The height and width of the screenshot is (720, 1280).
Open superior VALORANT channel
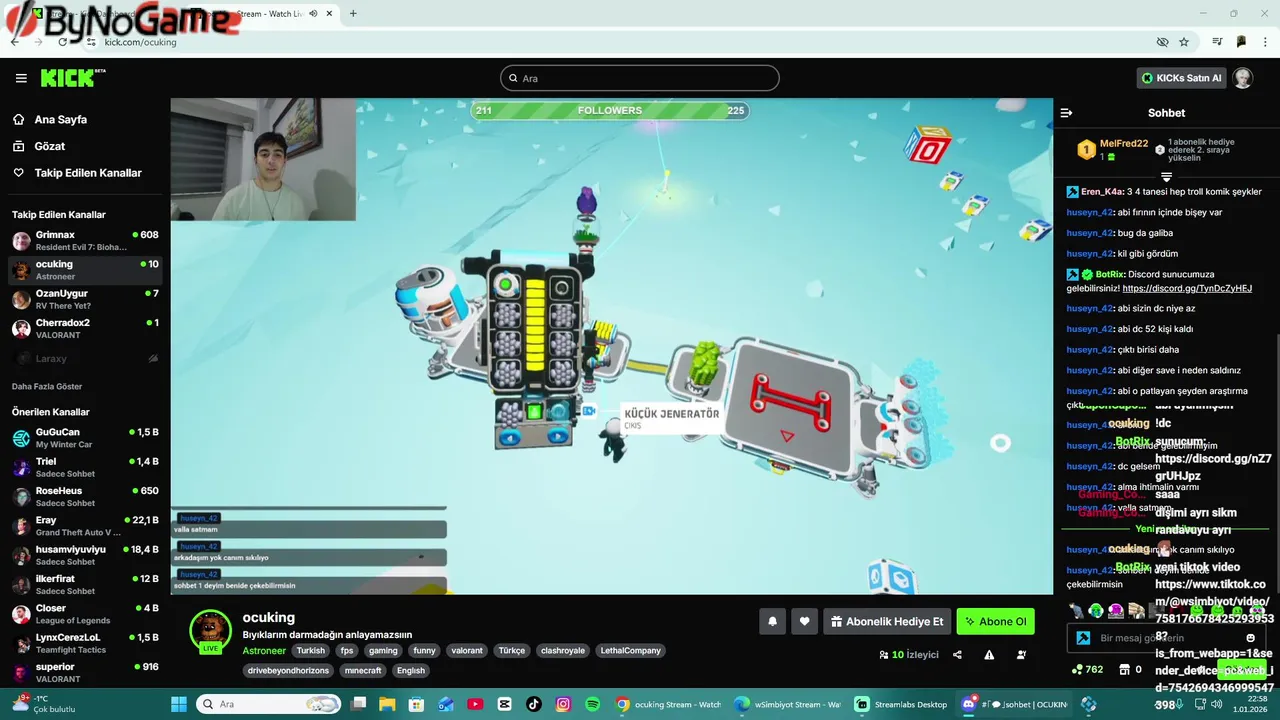[x=85, y=672]
